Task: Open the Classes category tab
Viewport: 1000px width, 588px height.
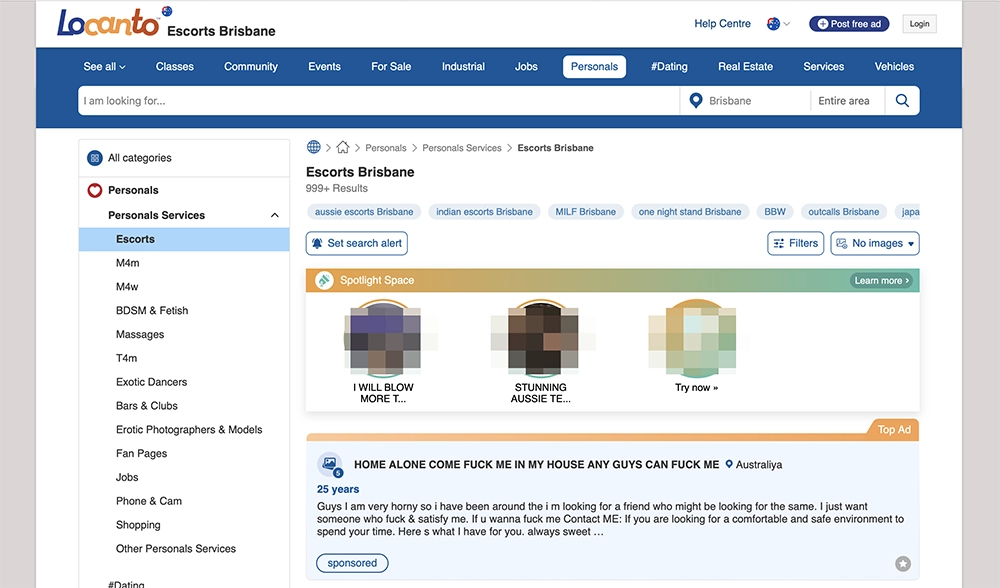Action: click(175, 66)
